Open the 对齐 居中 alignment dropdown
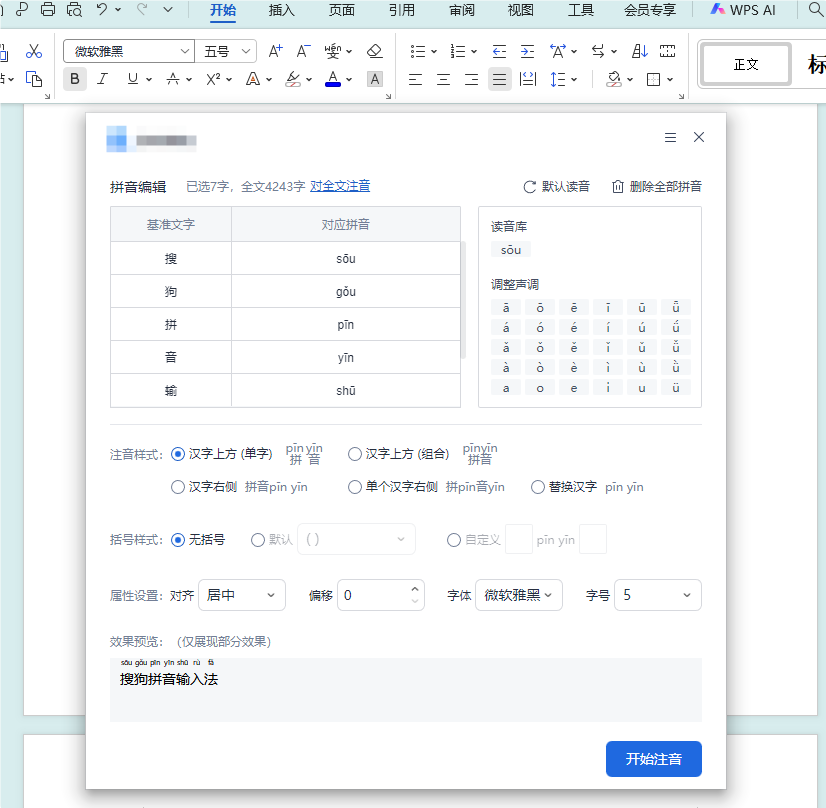 pos(242,595)
